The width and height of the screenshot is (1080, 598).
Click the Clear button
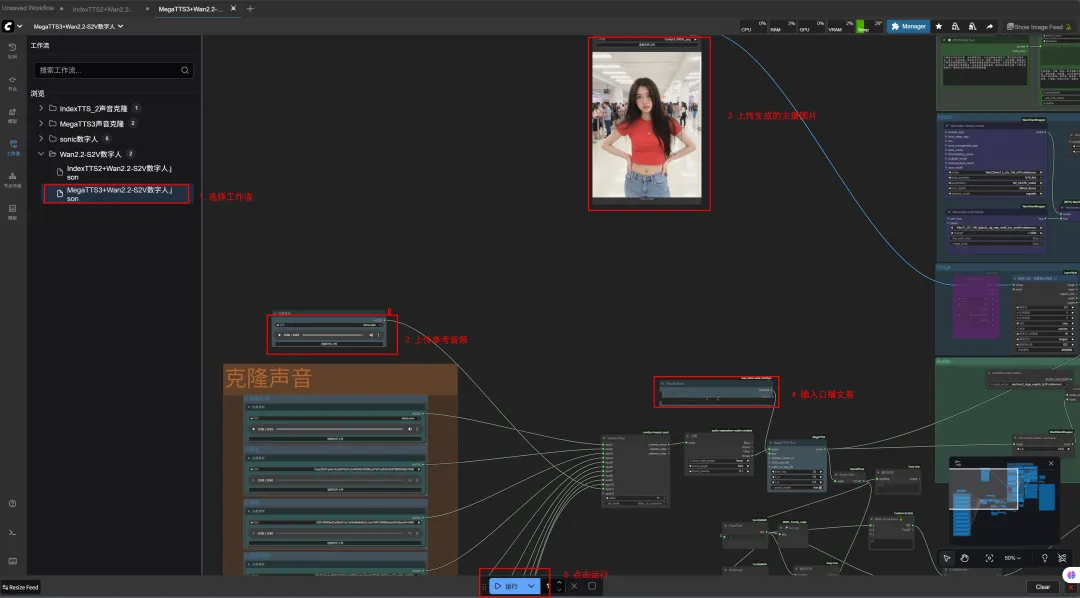(1042, 587)
